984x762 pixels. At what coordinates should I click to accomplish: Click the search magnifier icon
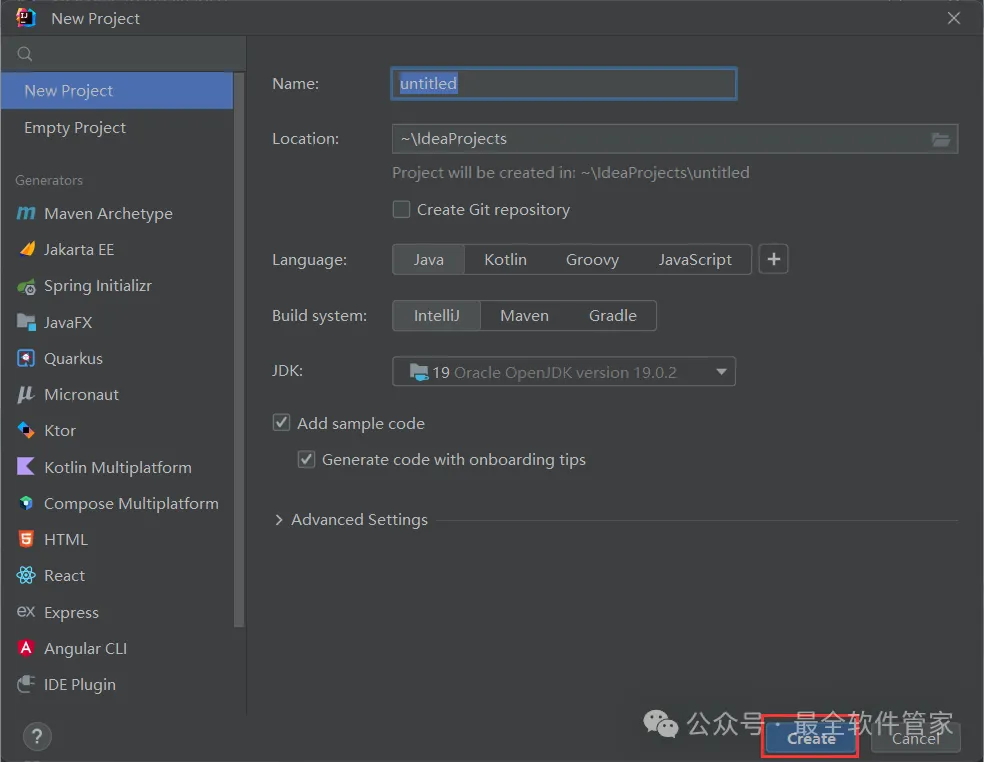(24, 54)
